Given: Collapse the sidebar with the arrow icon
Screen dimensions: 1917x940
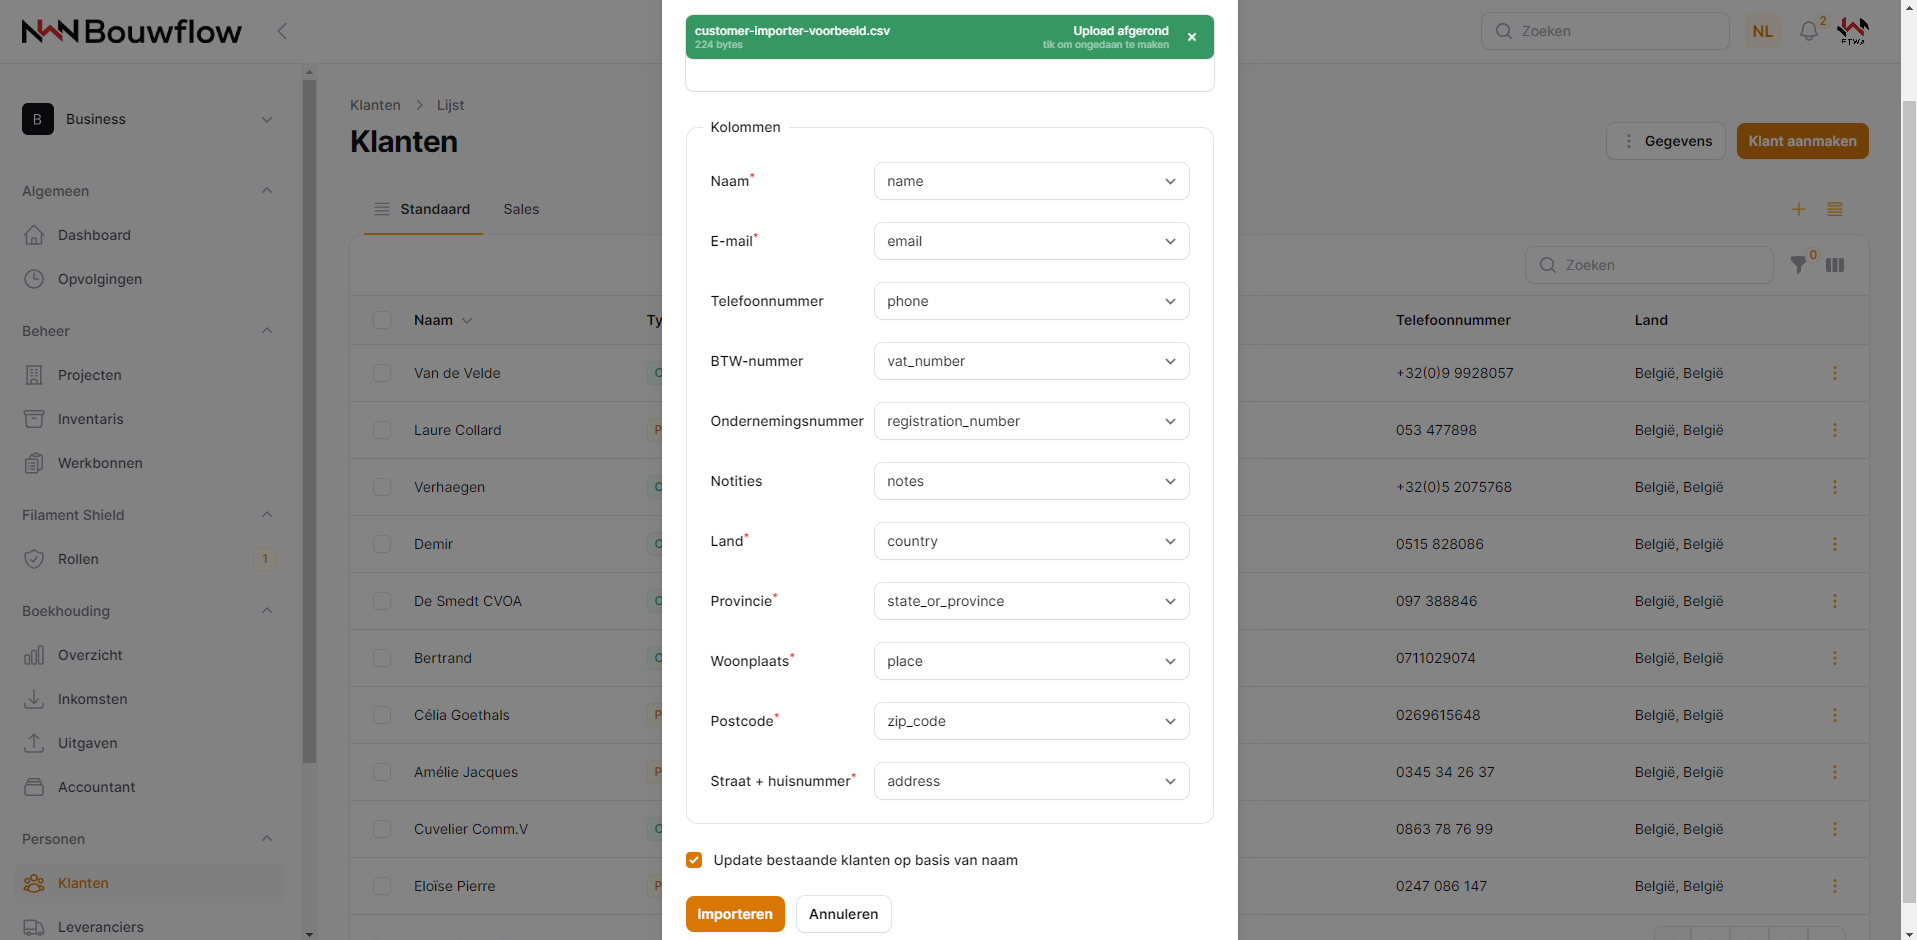Looking at the screenshot, I should tap(282, 31).
